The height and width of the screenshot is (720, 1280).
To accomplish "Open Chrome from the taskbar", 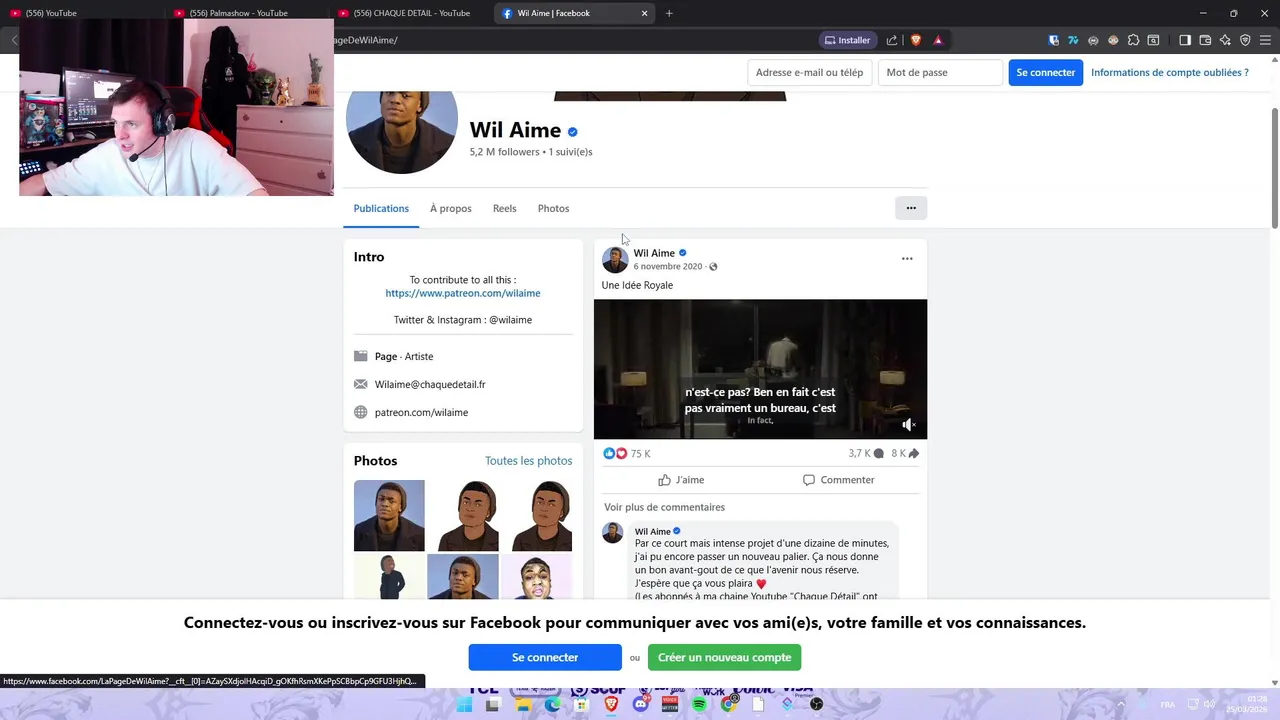I will point(729,705).
